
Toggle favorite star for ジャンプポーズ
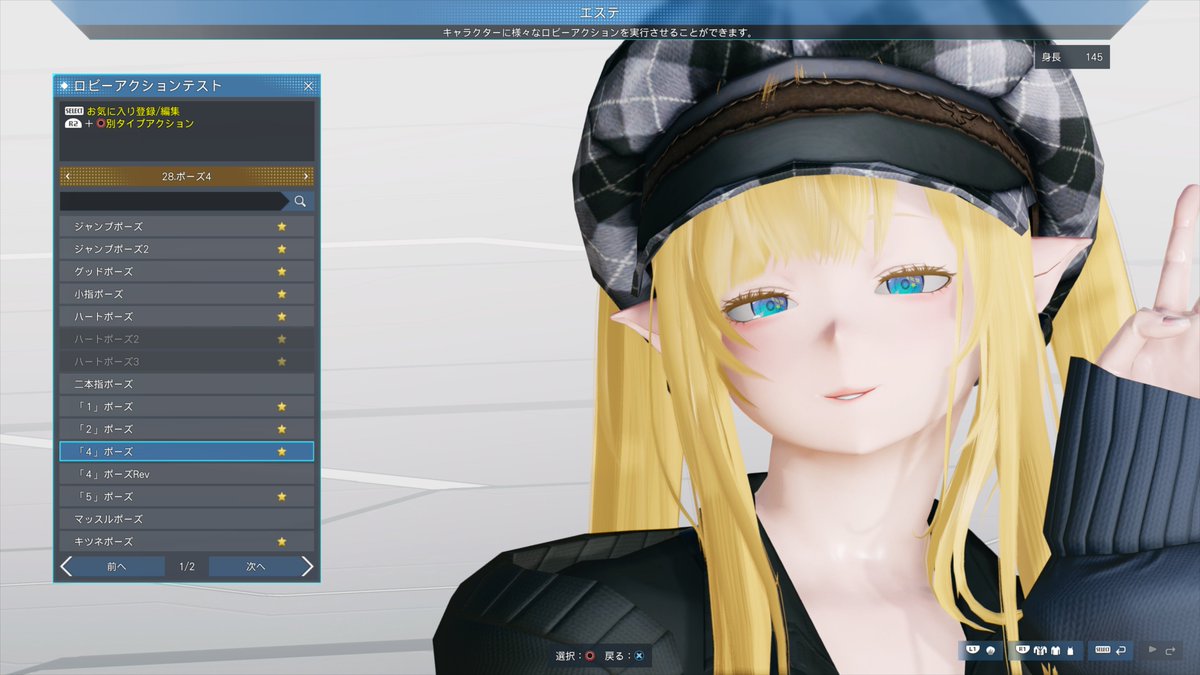pos(282,227)
